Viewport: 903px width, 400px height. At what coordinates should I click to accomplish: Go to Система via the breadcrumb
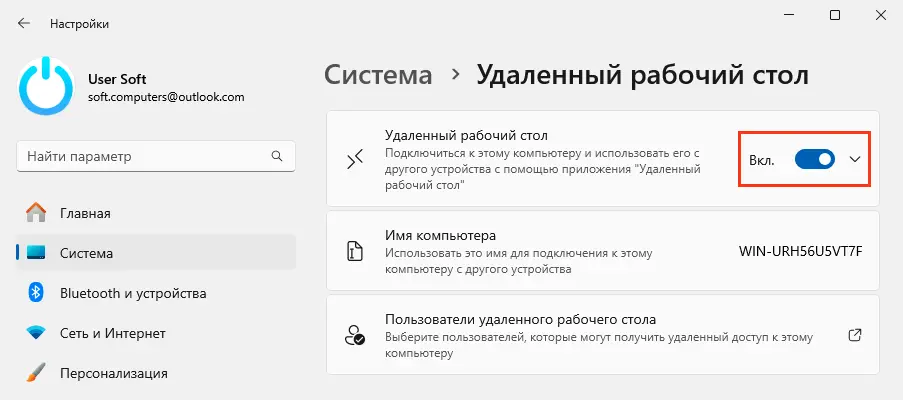pos(379,75)
